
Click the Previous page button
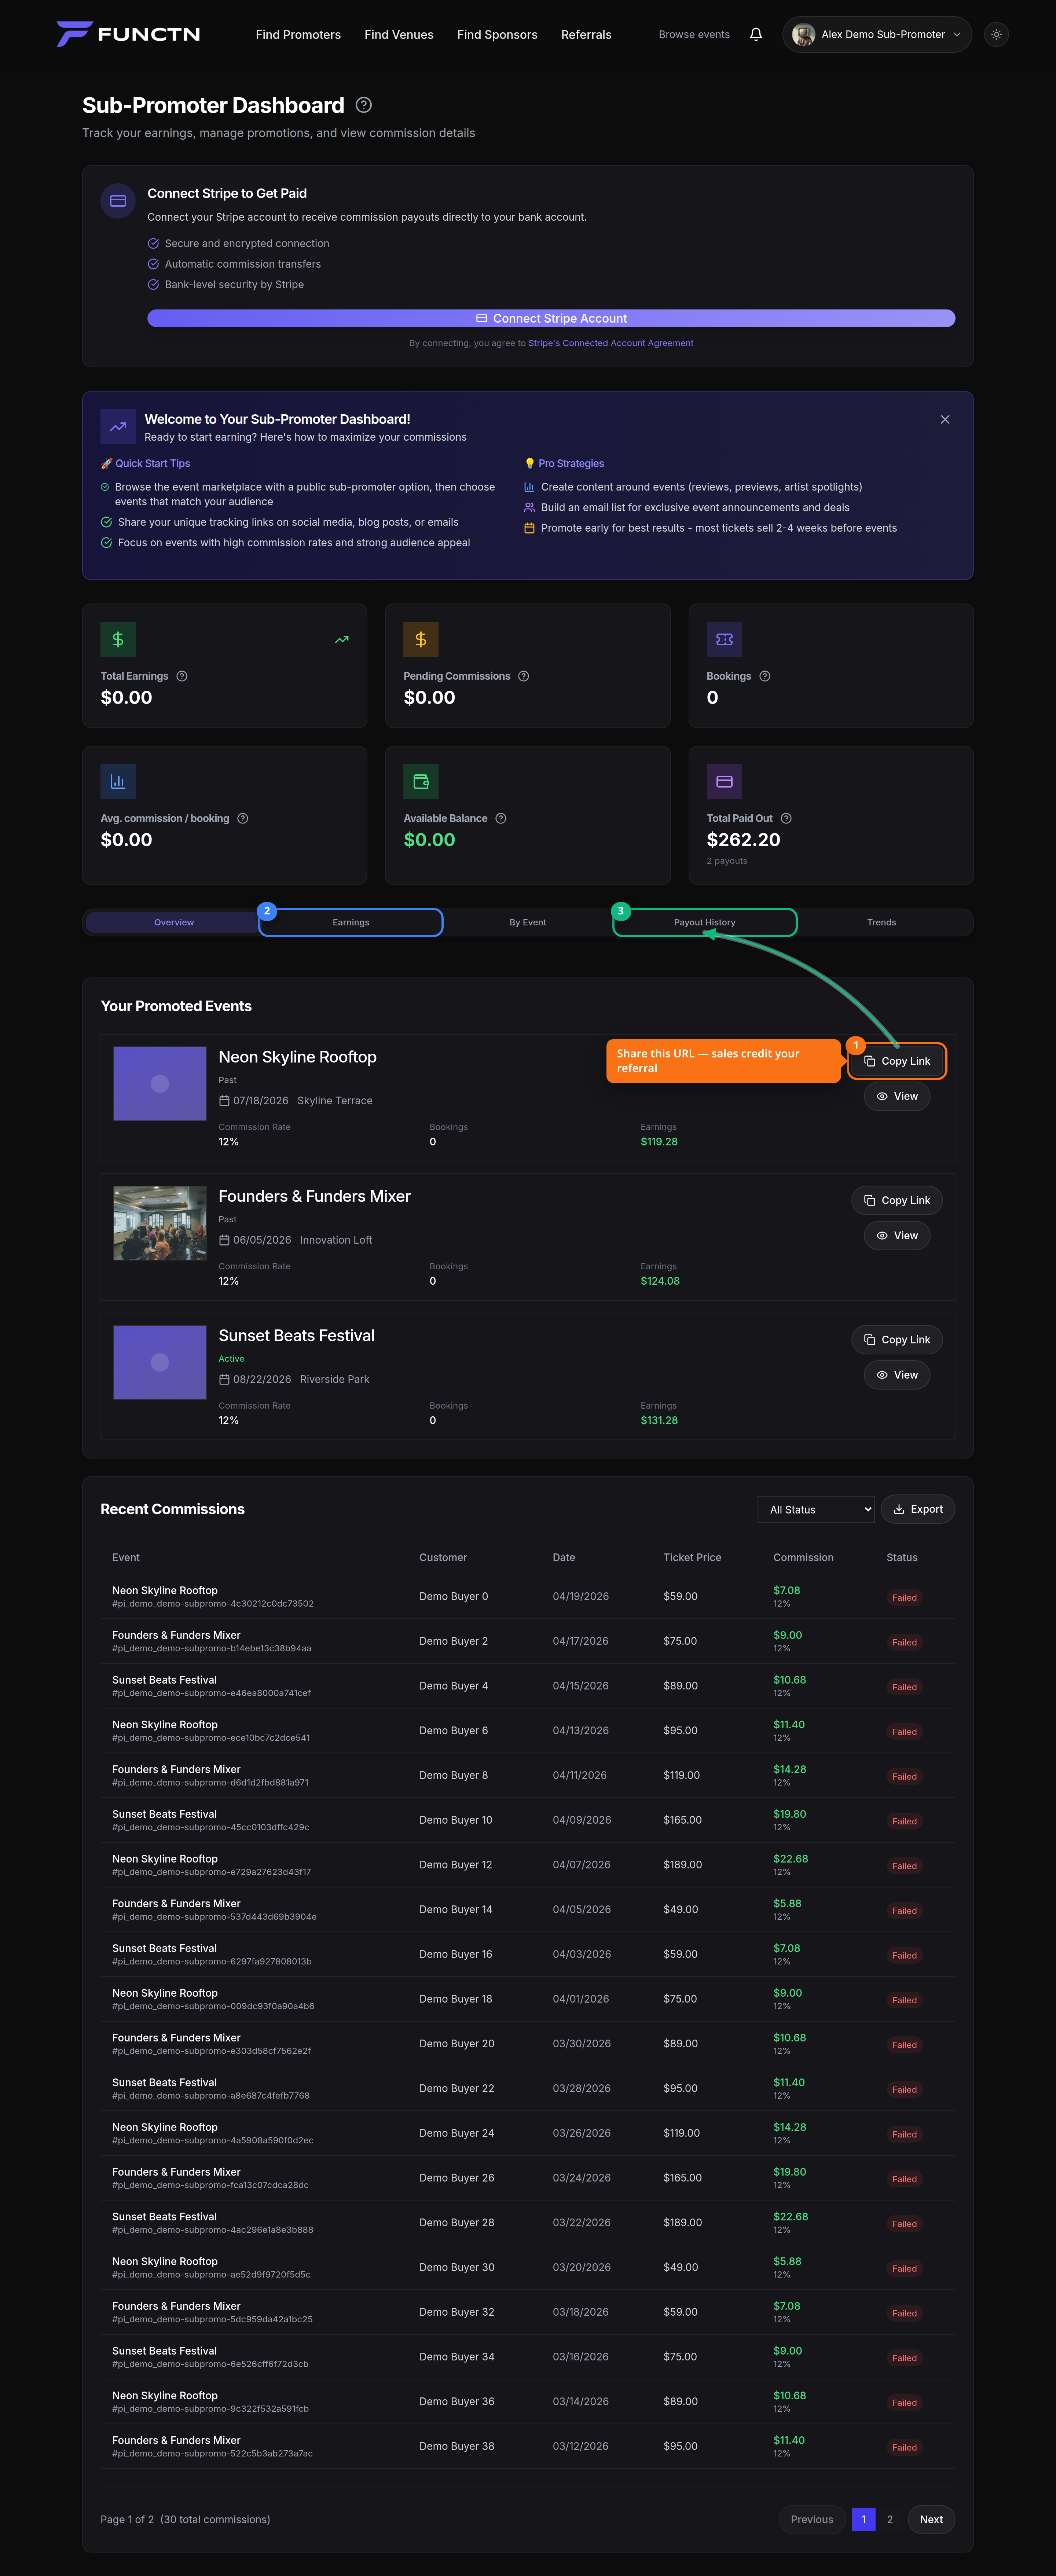tap(812, 2519)
